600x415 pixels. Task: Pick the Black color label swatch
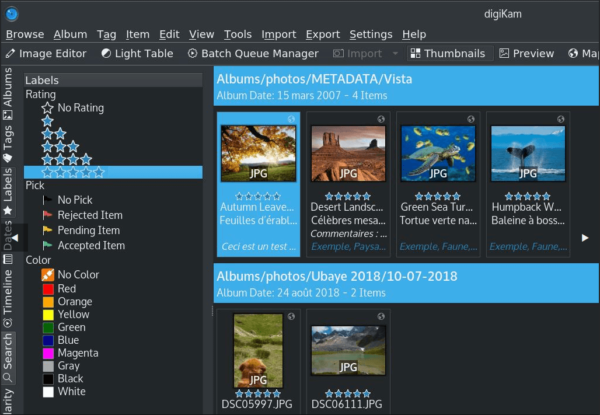tap(48, 379)
